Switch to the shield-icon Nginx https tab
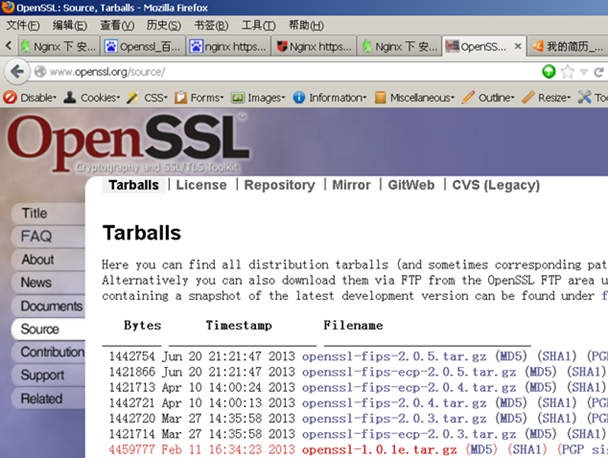Viewport: 608px width, 458px height. click(x=313, y=47)
